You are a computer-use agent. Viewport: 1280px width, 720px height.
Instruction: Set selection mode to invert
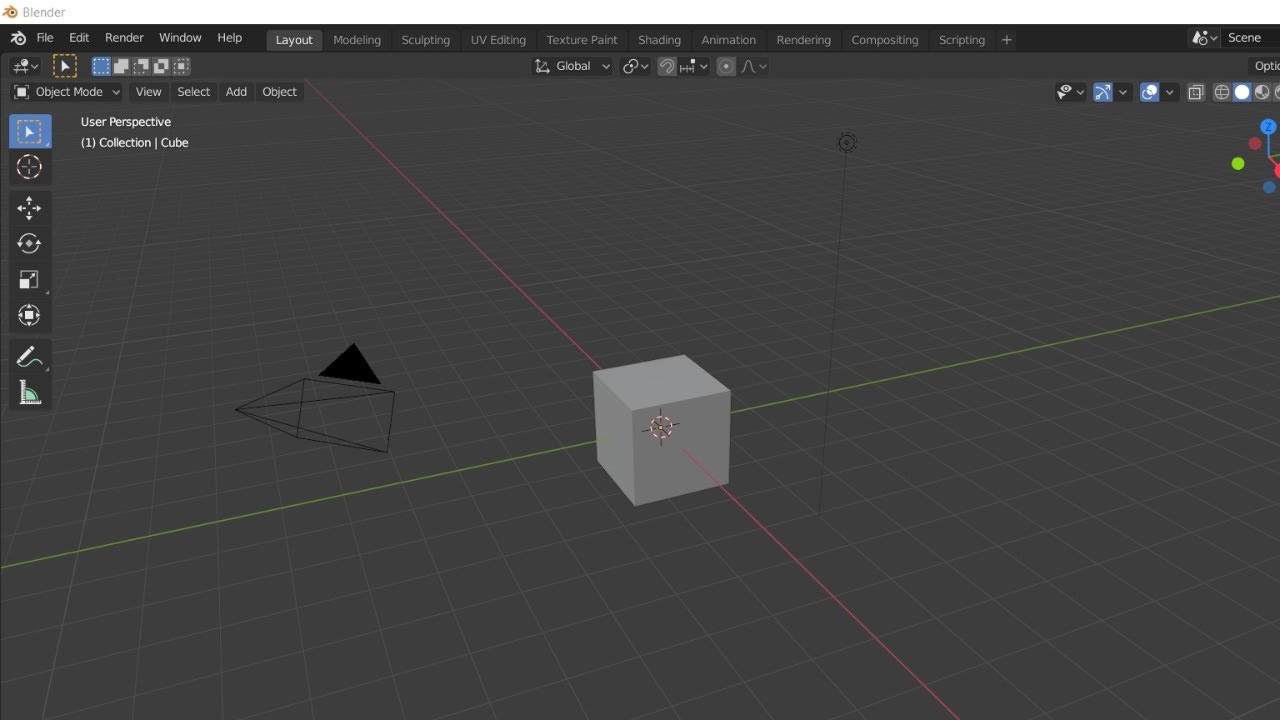coord(161,66)
